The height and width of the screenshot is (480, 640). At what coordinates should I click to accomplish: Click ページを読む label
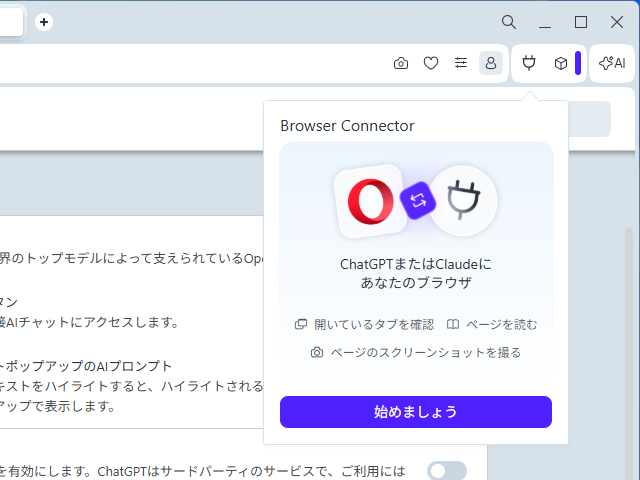[x=492, y=324]
